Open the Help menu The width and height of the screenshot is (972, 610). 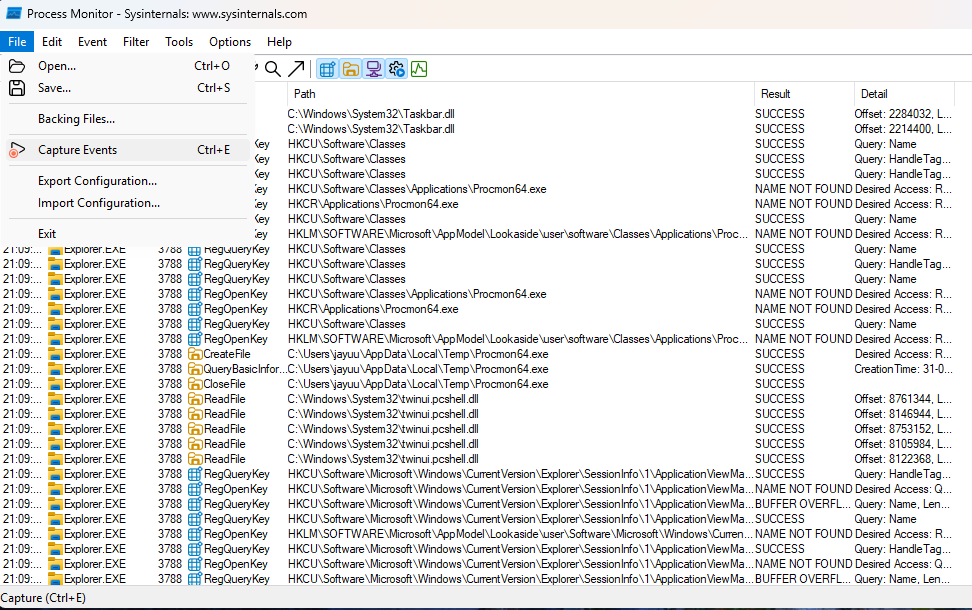pyautogui.click(x=279, y=42)
